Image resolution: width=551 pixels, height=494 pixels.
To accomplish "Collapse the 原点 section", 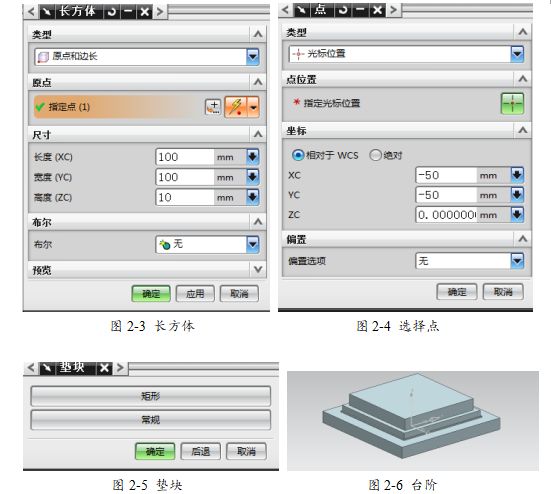I will point(258,82).
